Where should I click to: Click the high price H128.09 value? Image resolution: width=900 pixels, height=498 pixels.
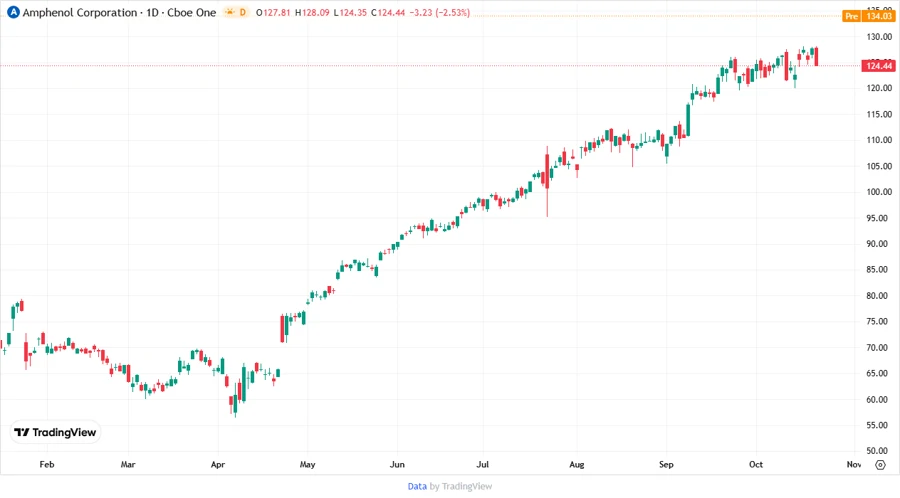pos(312,12)
